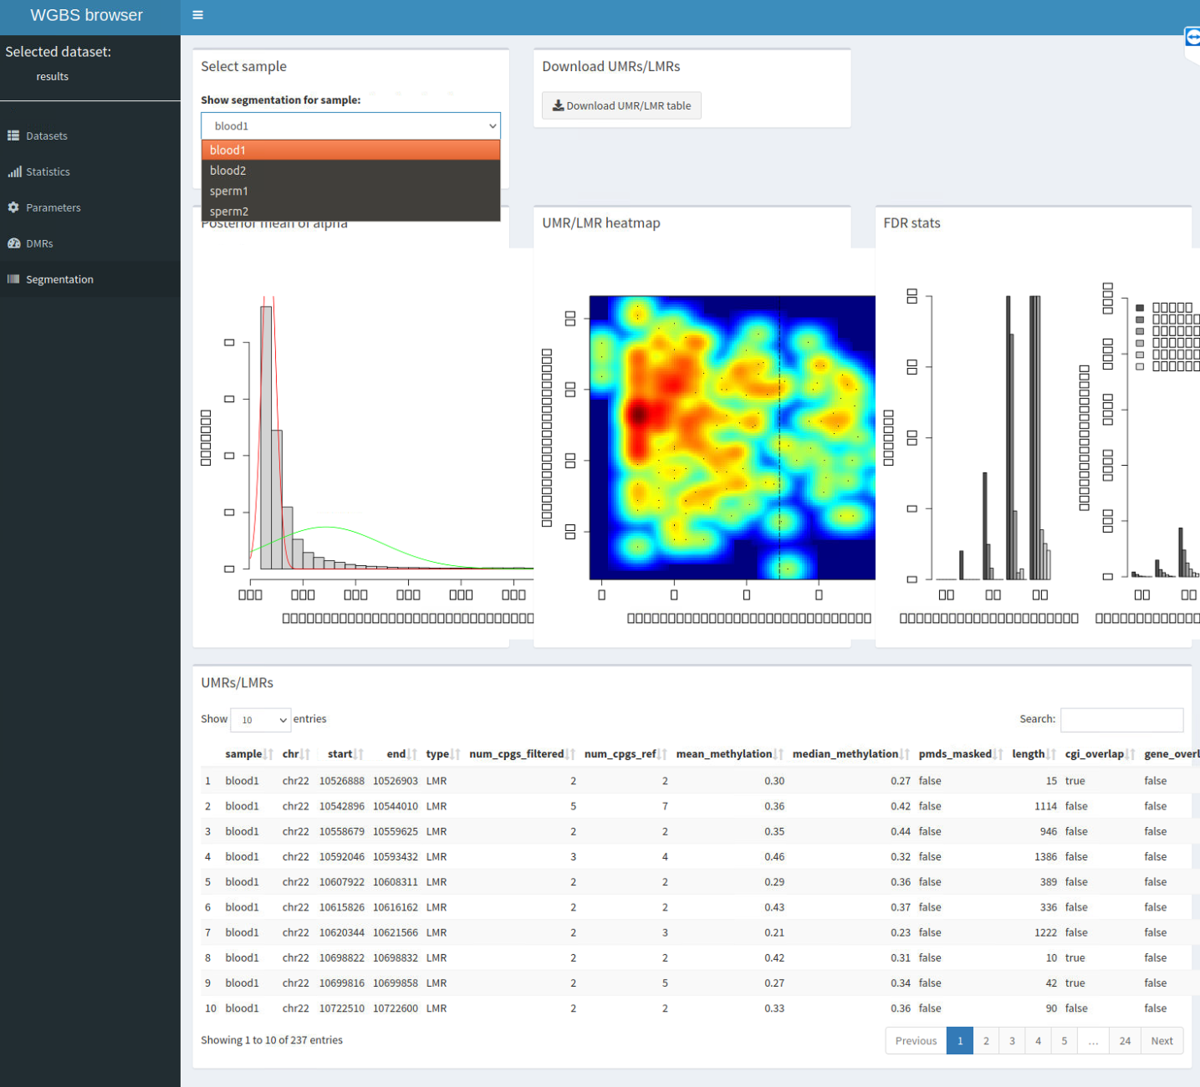Viewport: 1200px width, 1087px height.
Task: Sort by length column arrows
Action: coord(1052,754)
